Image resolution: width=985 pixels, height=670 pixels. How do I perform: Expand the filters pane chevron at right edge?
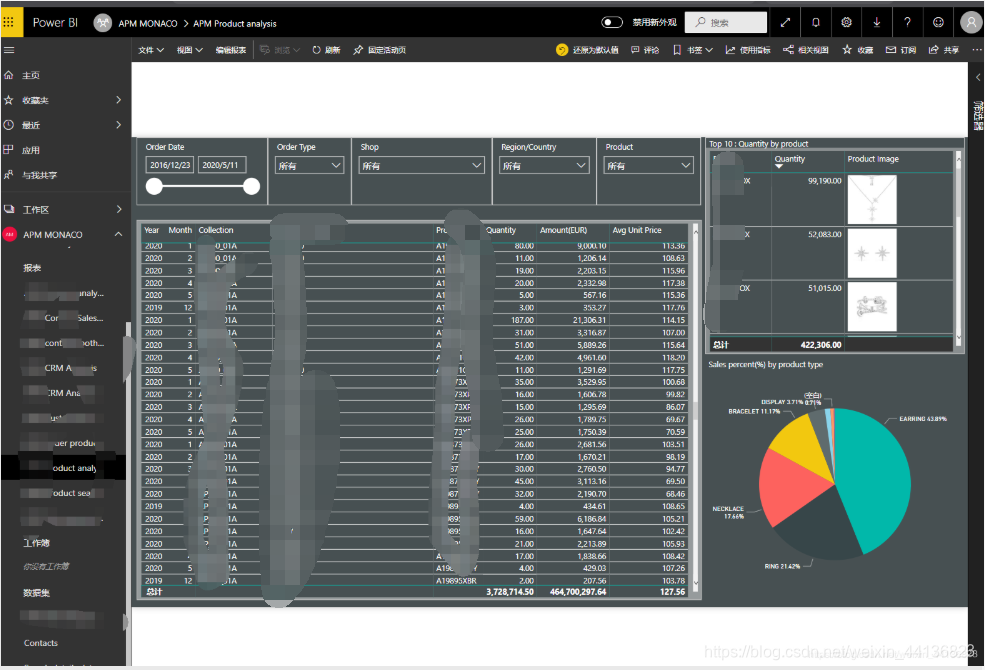(977, 77)
